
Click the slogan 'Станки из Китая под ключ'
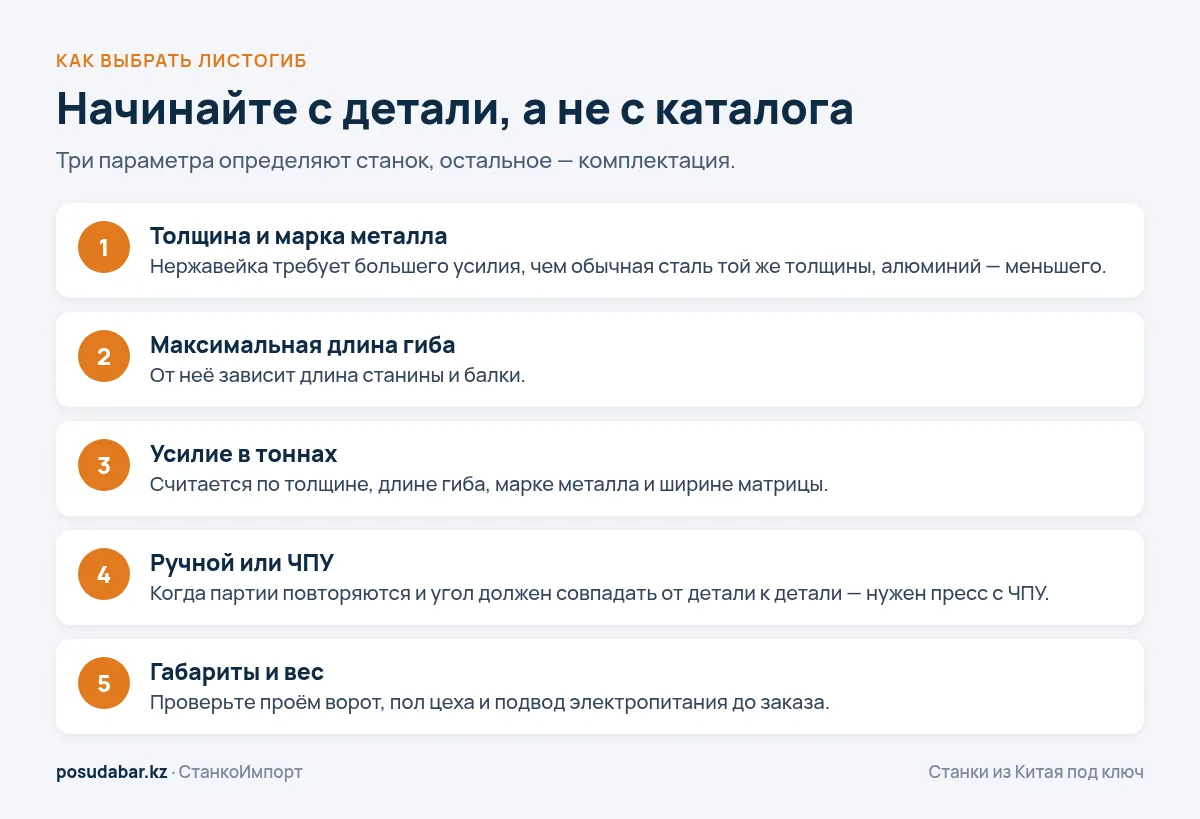1036,772
